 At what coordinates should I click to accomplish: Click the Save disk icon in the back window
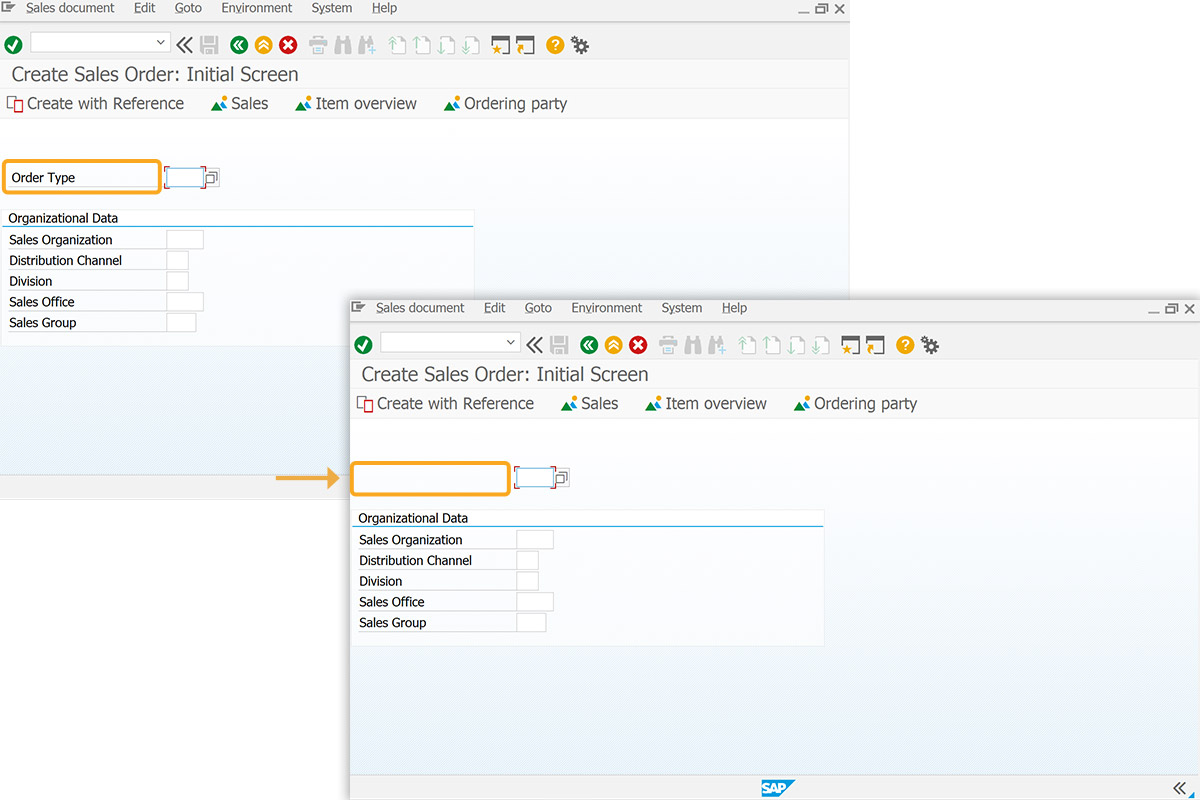point(209,44)
